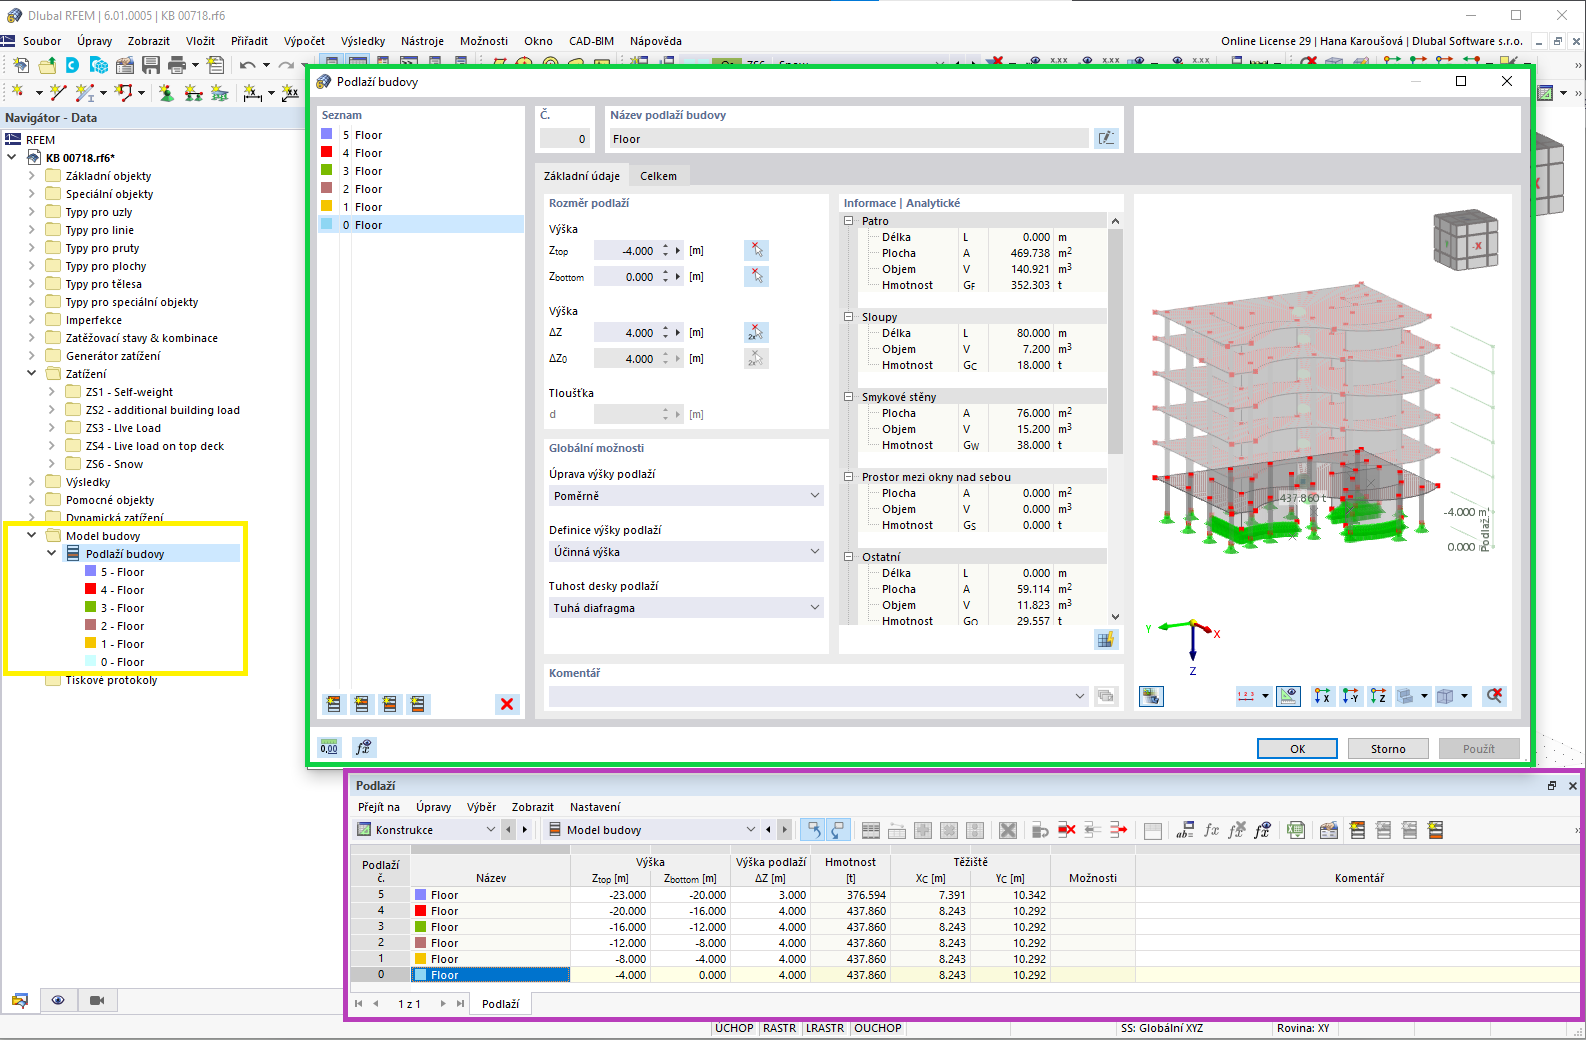Set view in Z direction in preview
1586x1040 pixels.
pos(1379,696)
